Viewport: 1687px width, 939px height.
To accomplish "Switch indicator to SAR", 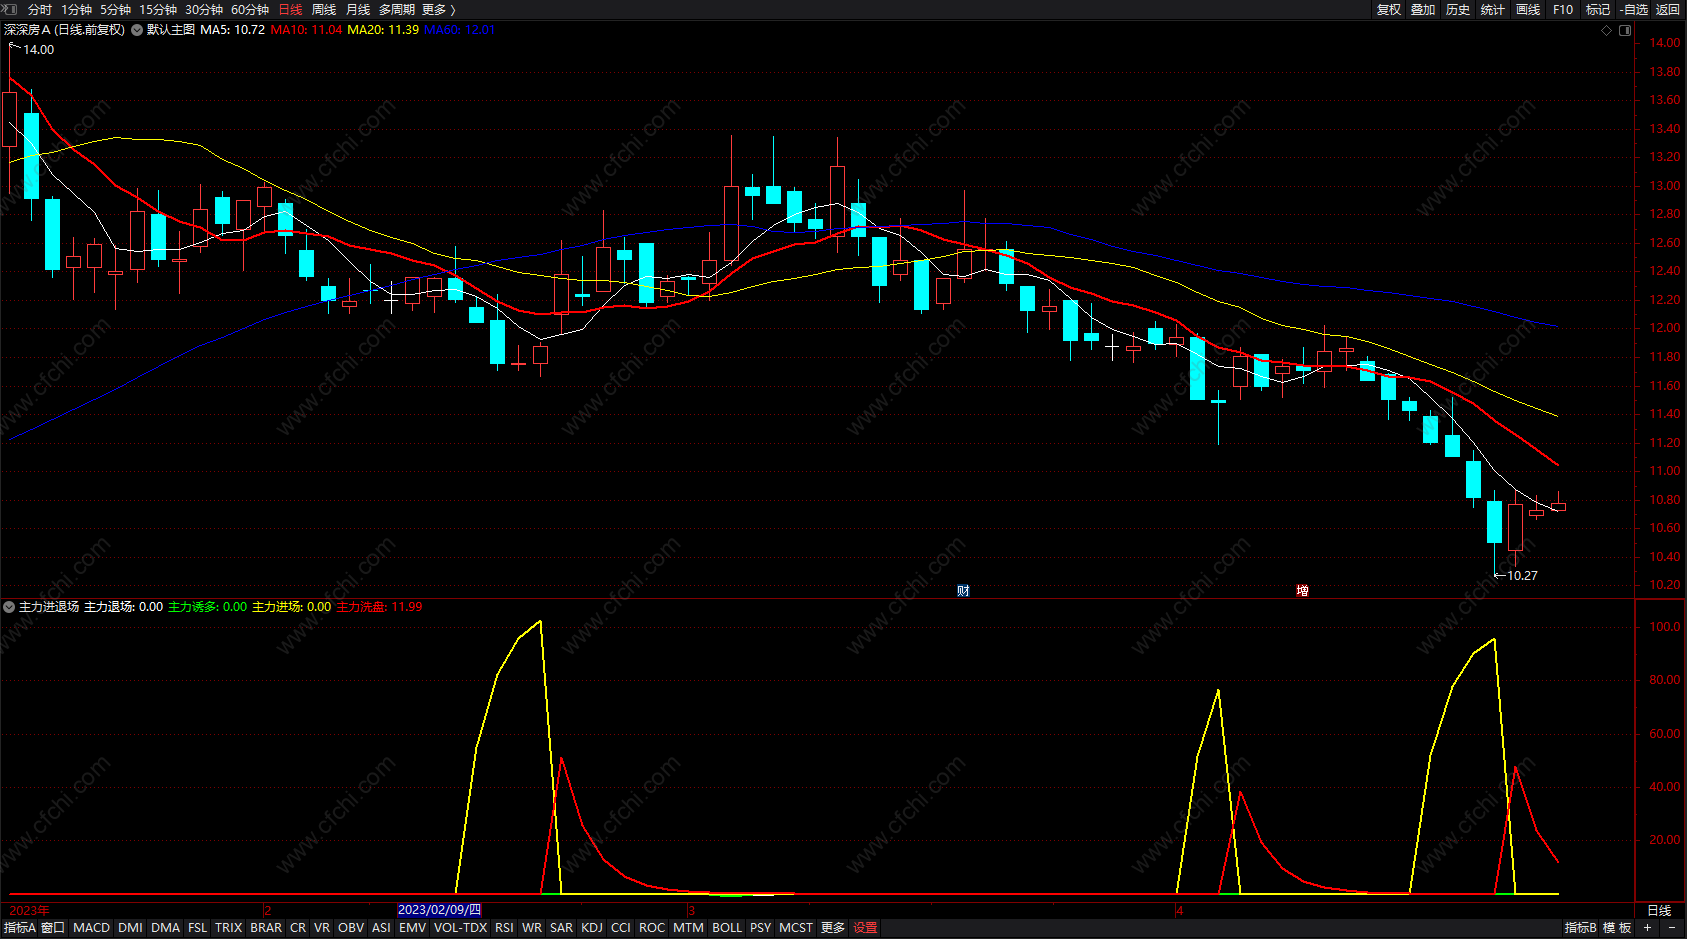I will [562, 928].
